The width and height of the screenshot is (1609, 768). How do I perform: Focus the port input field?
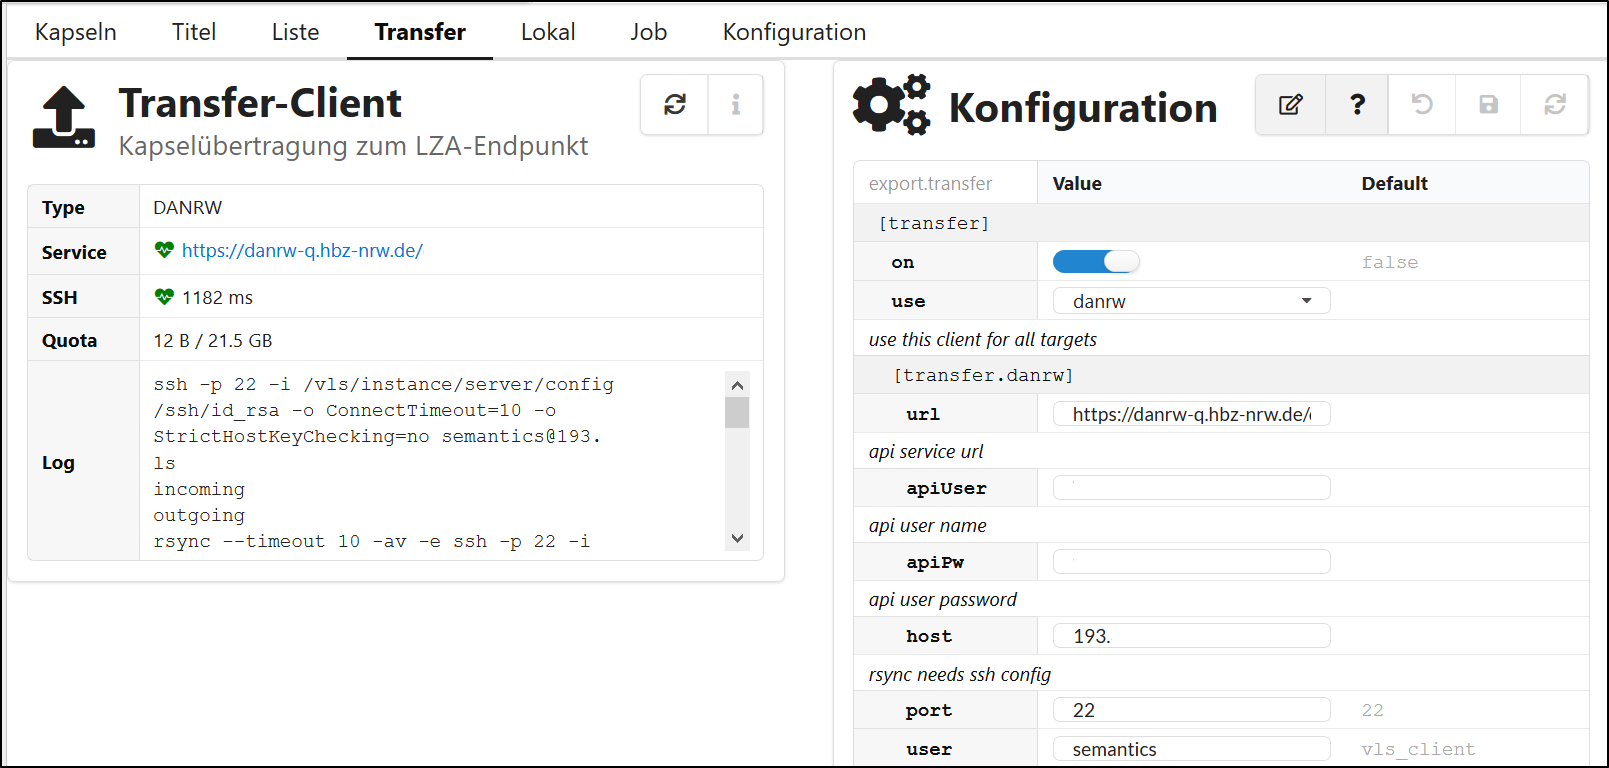(x=1191, y=710)
